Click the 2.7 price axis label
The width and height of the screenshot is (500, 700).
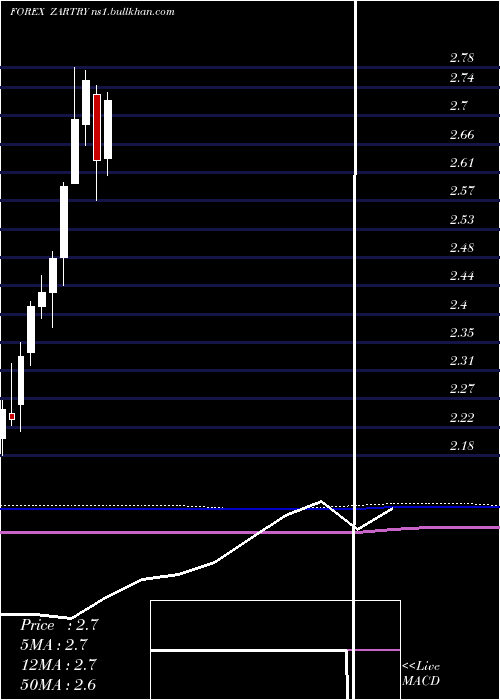[458, 106]
